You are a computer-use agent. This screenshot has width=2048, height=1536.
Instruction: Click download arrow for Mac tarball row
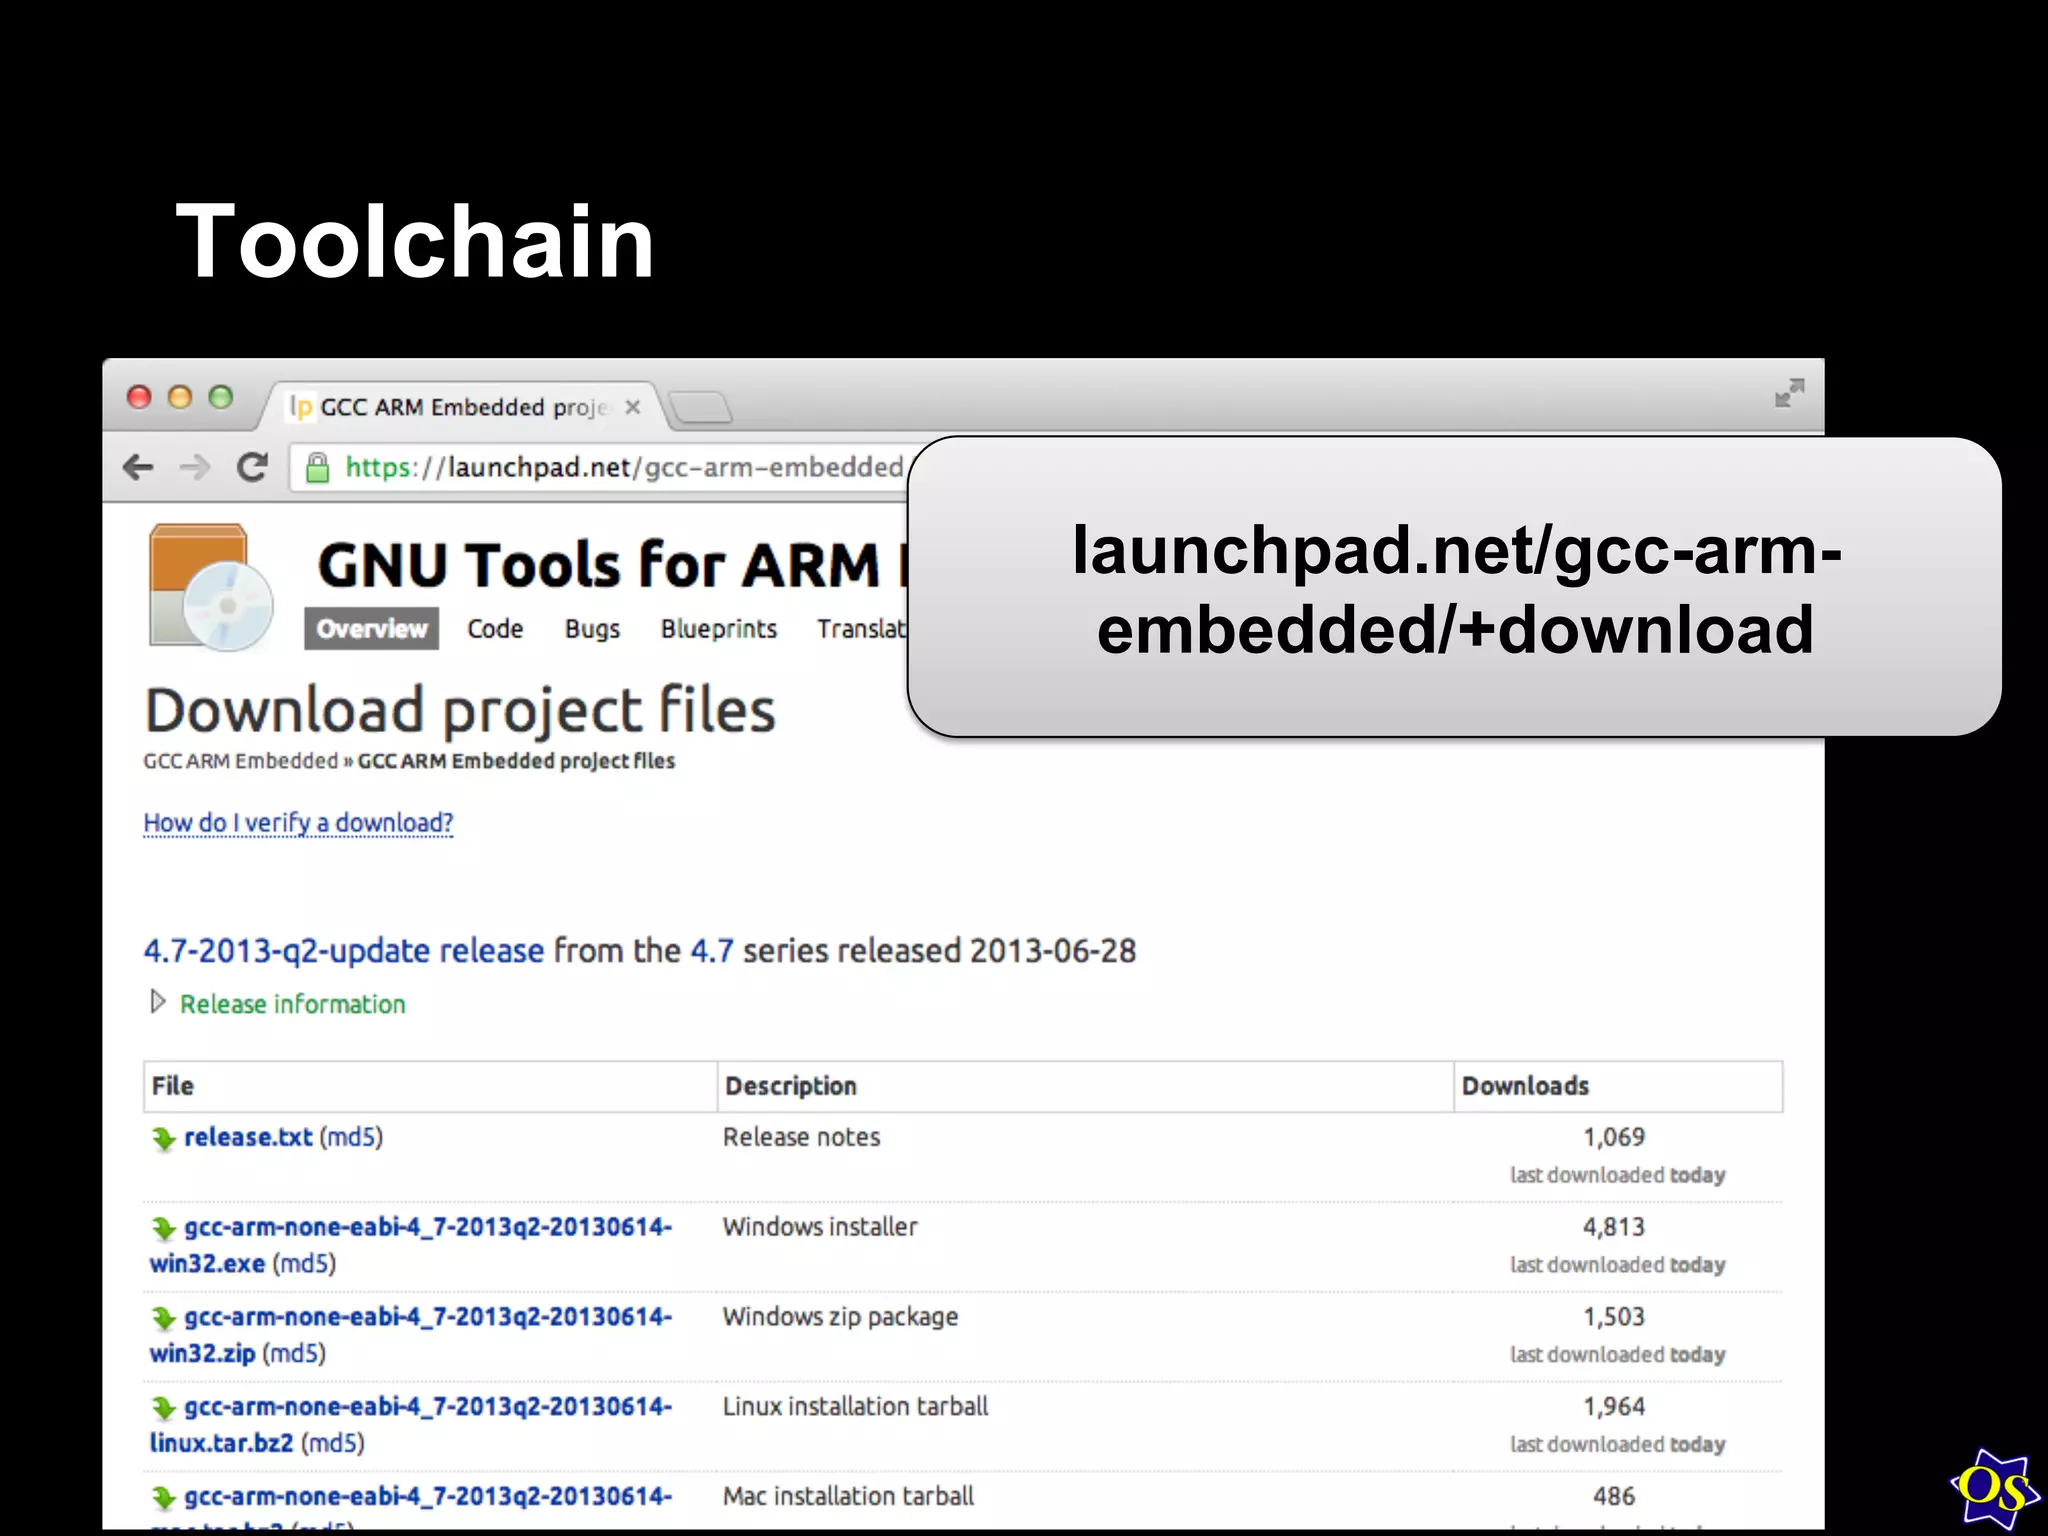[x=163, y=1498]
